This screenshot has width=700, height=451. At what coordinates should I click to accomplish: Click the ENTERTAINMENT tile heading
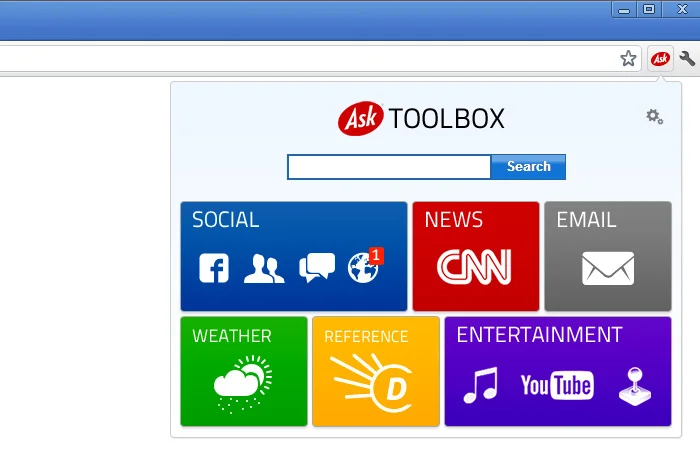click(x=539, y=335)
